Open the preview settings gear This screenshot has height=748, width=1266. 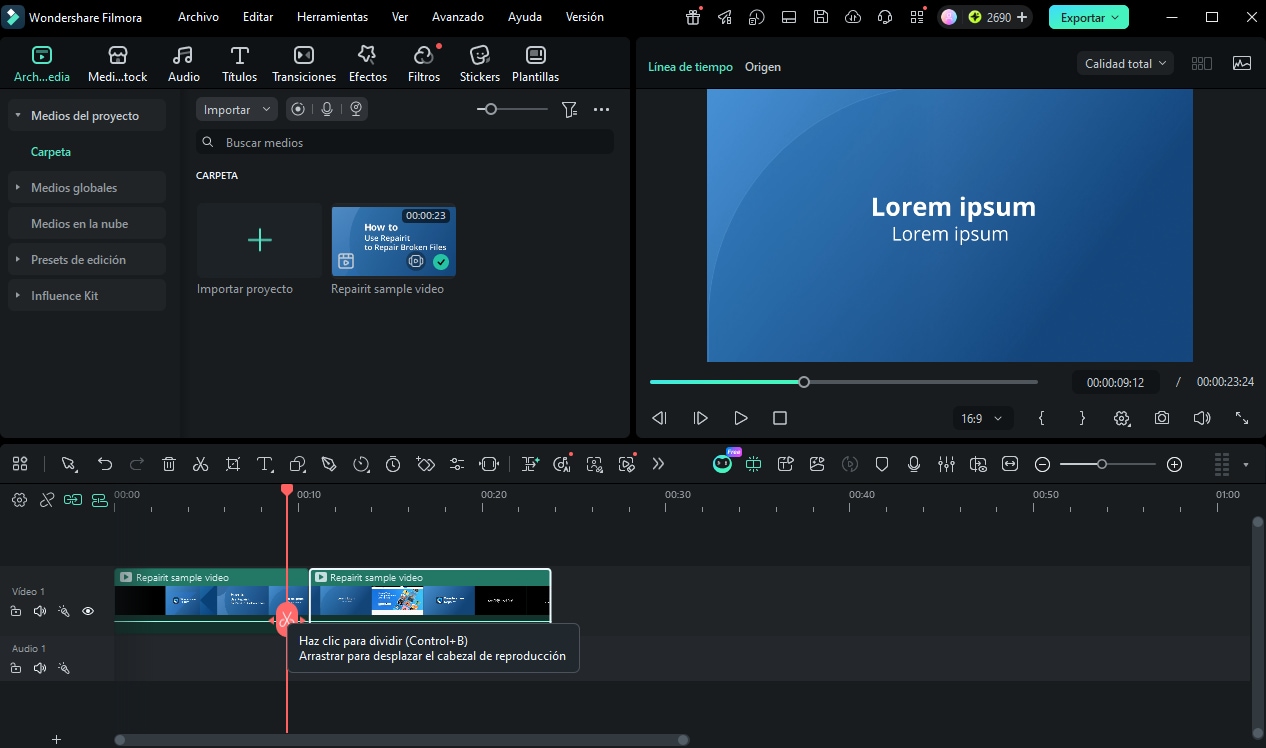[x=1122, y=418]
